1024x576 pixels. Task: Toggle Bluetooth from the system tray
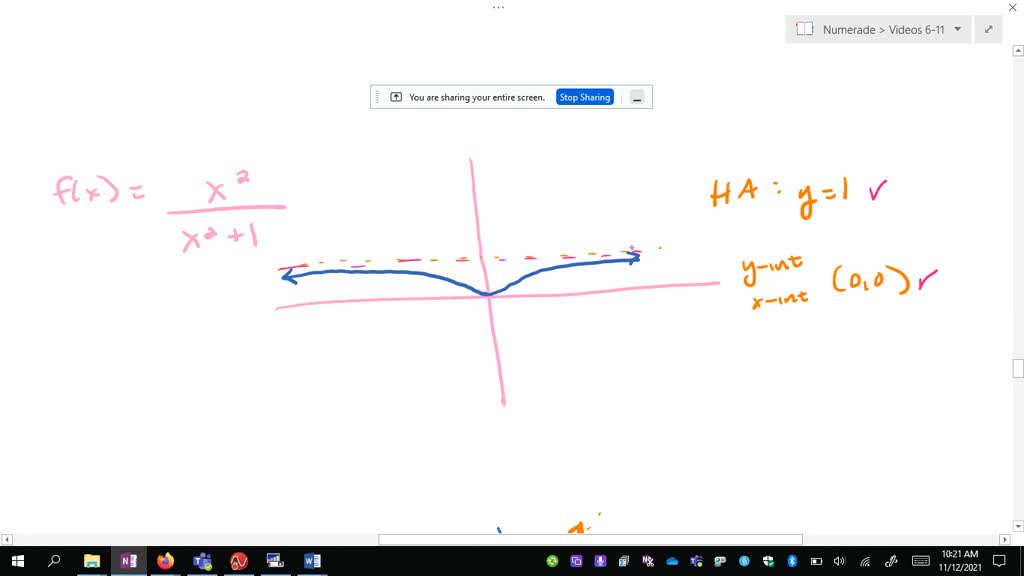click(790, 561)
